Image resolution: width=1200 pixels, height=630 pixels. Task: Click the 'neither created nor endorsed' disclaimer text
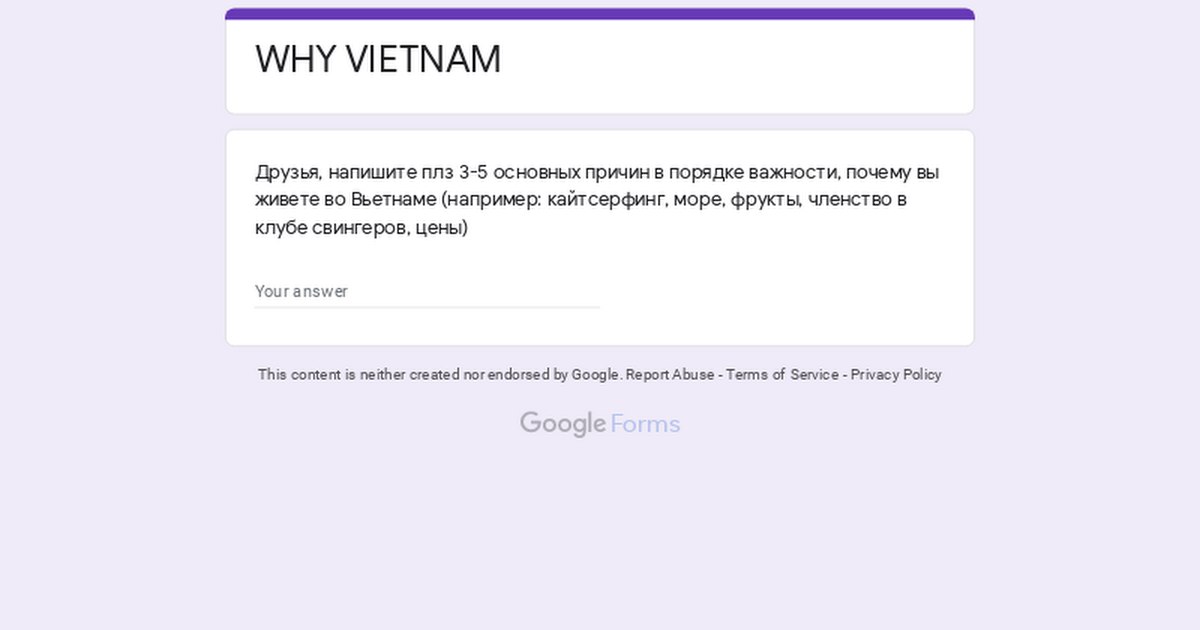(440, 375)
